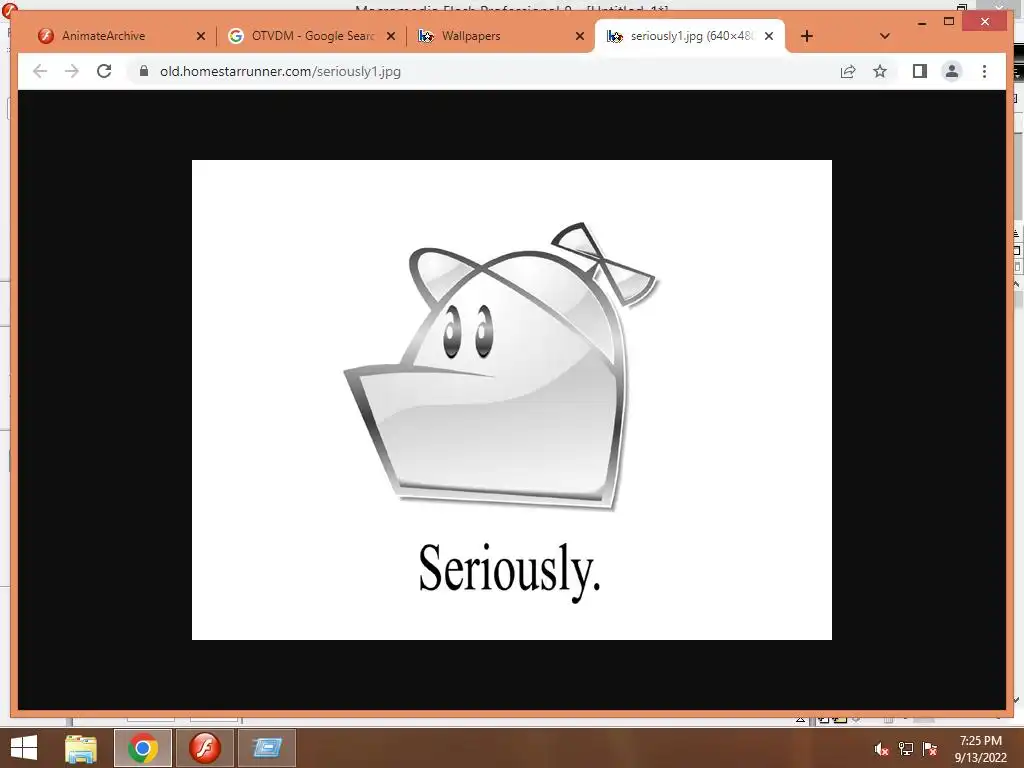Unmute the system volume tray icon
Image resolution: width=1024 pixels, height=768 pixels.
(x=882, y=749)
